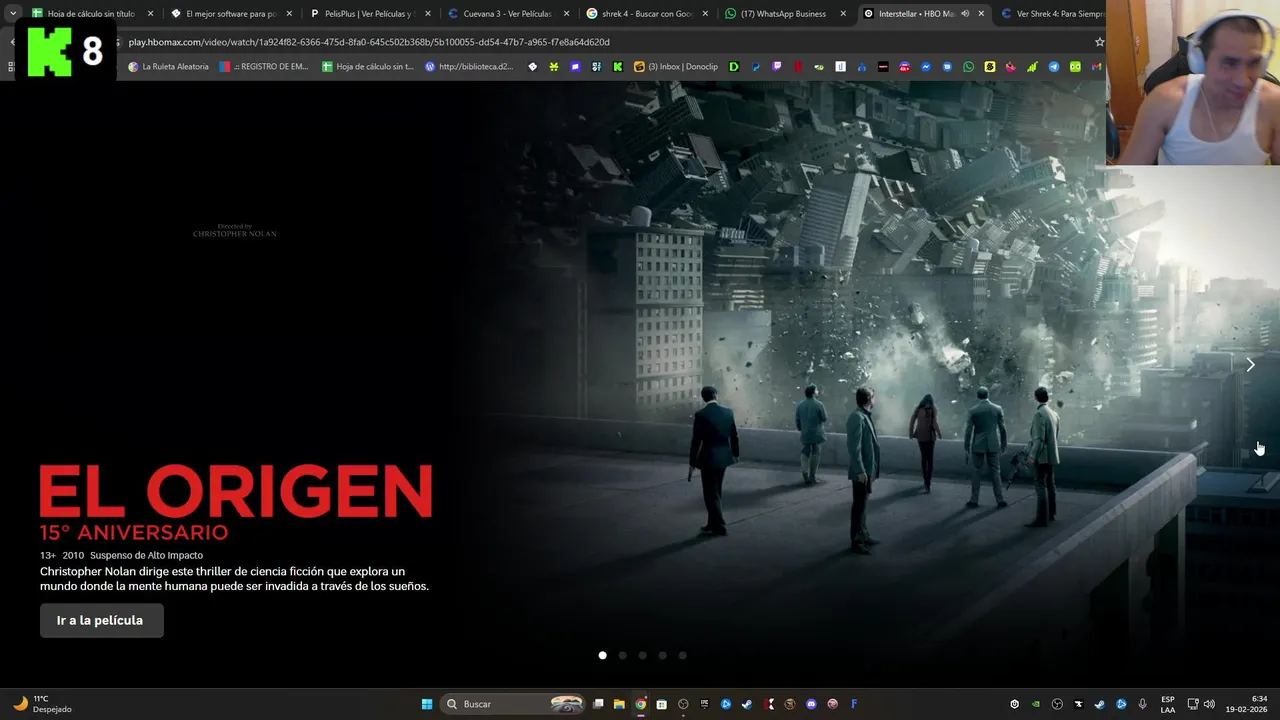Switch to shrek 4 Google search tab
Viewport: 1280px width, 720px height.
point(645,14)
